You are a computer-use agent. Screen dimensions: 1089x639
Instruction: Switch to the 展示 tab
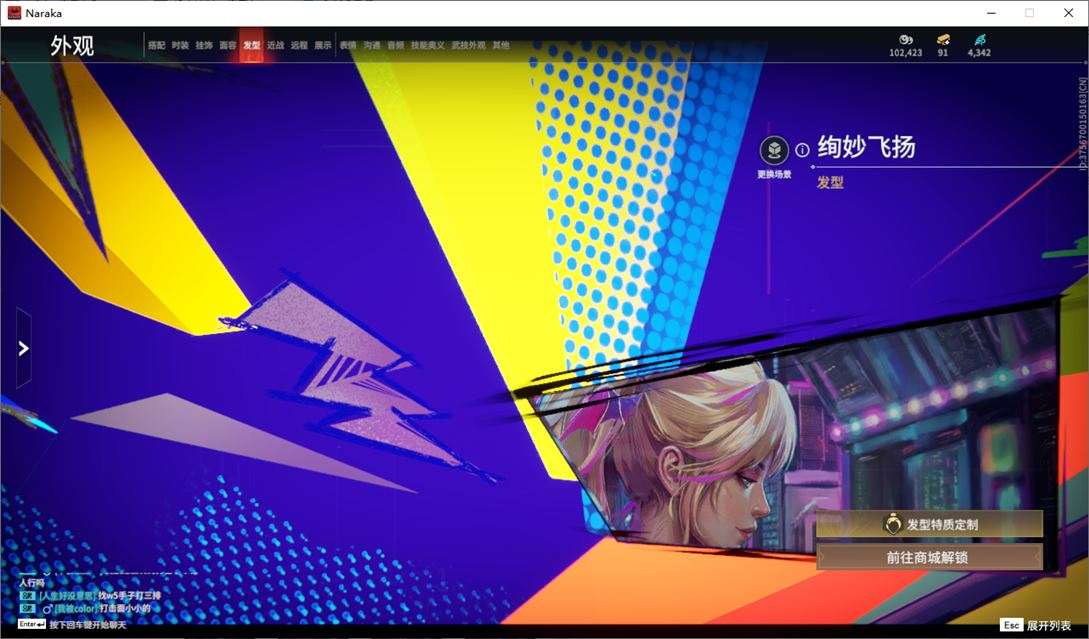coord(323,45)
